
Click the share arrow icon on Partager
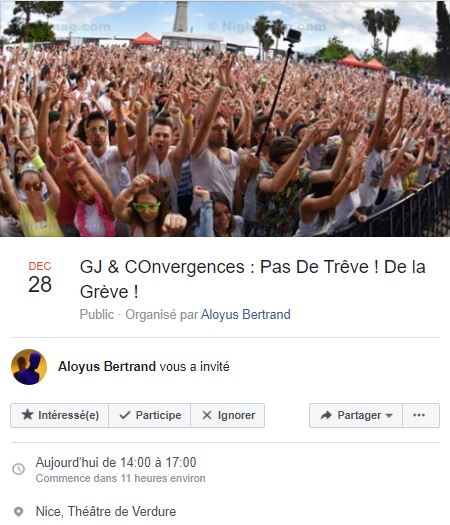pyautogui.click(x=326, y=415)
